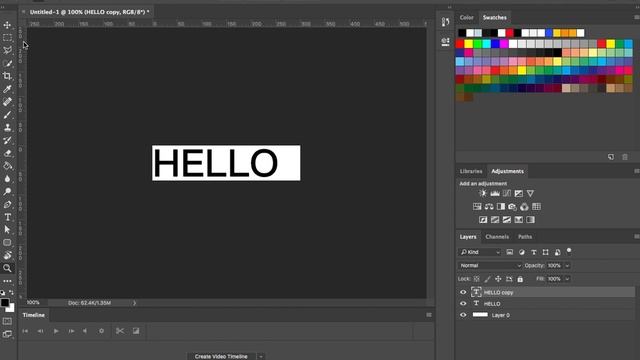Add a Color Lookup adjustment
This screenshot has width=640, height=360.
pyautogui.click(x=536, y=207)
